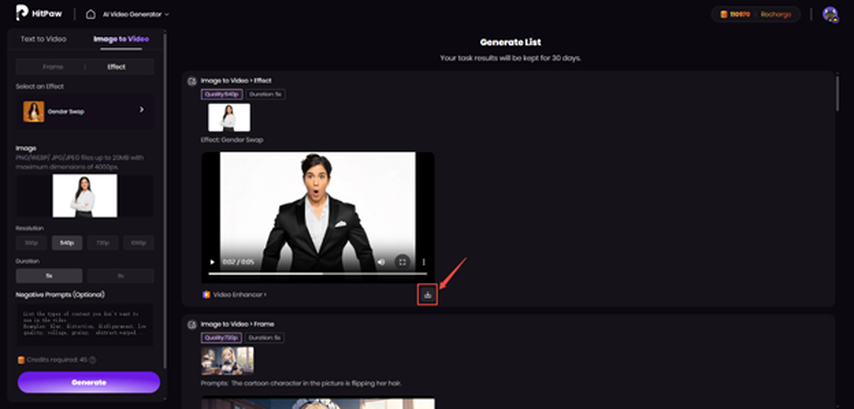Switch to the Text to Video tab
The height and width of the screenshot is (409, 854).
(44, 38)
